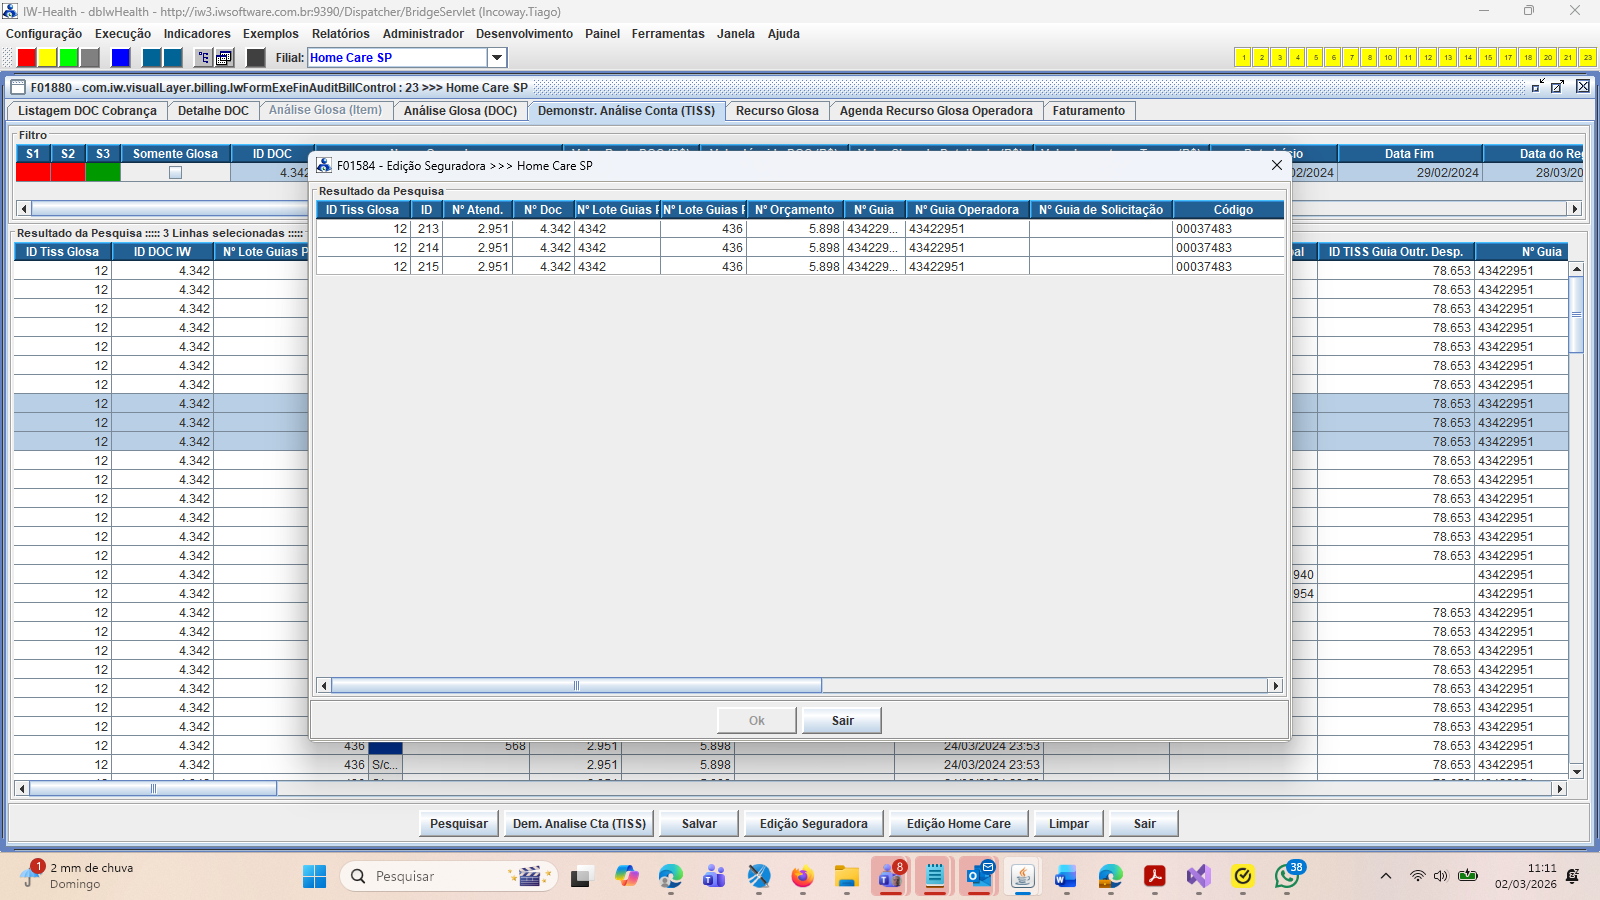Click the dialog's horizontal scrollbar thumb

576,686
